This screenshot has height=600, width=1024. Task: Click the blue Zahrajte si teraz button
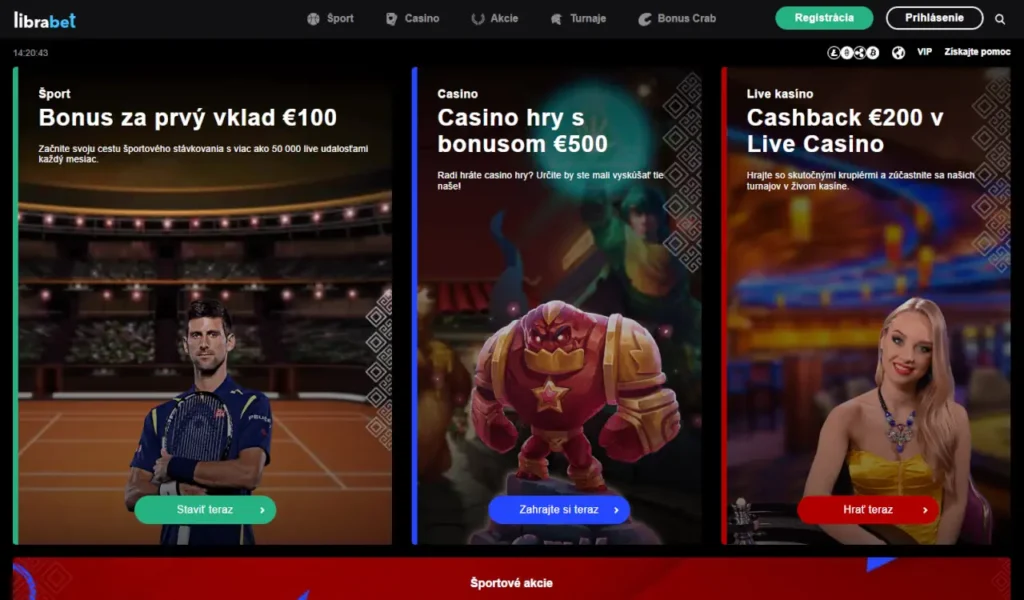pos(559,509)
